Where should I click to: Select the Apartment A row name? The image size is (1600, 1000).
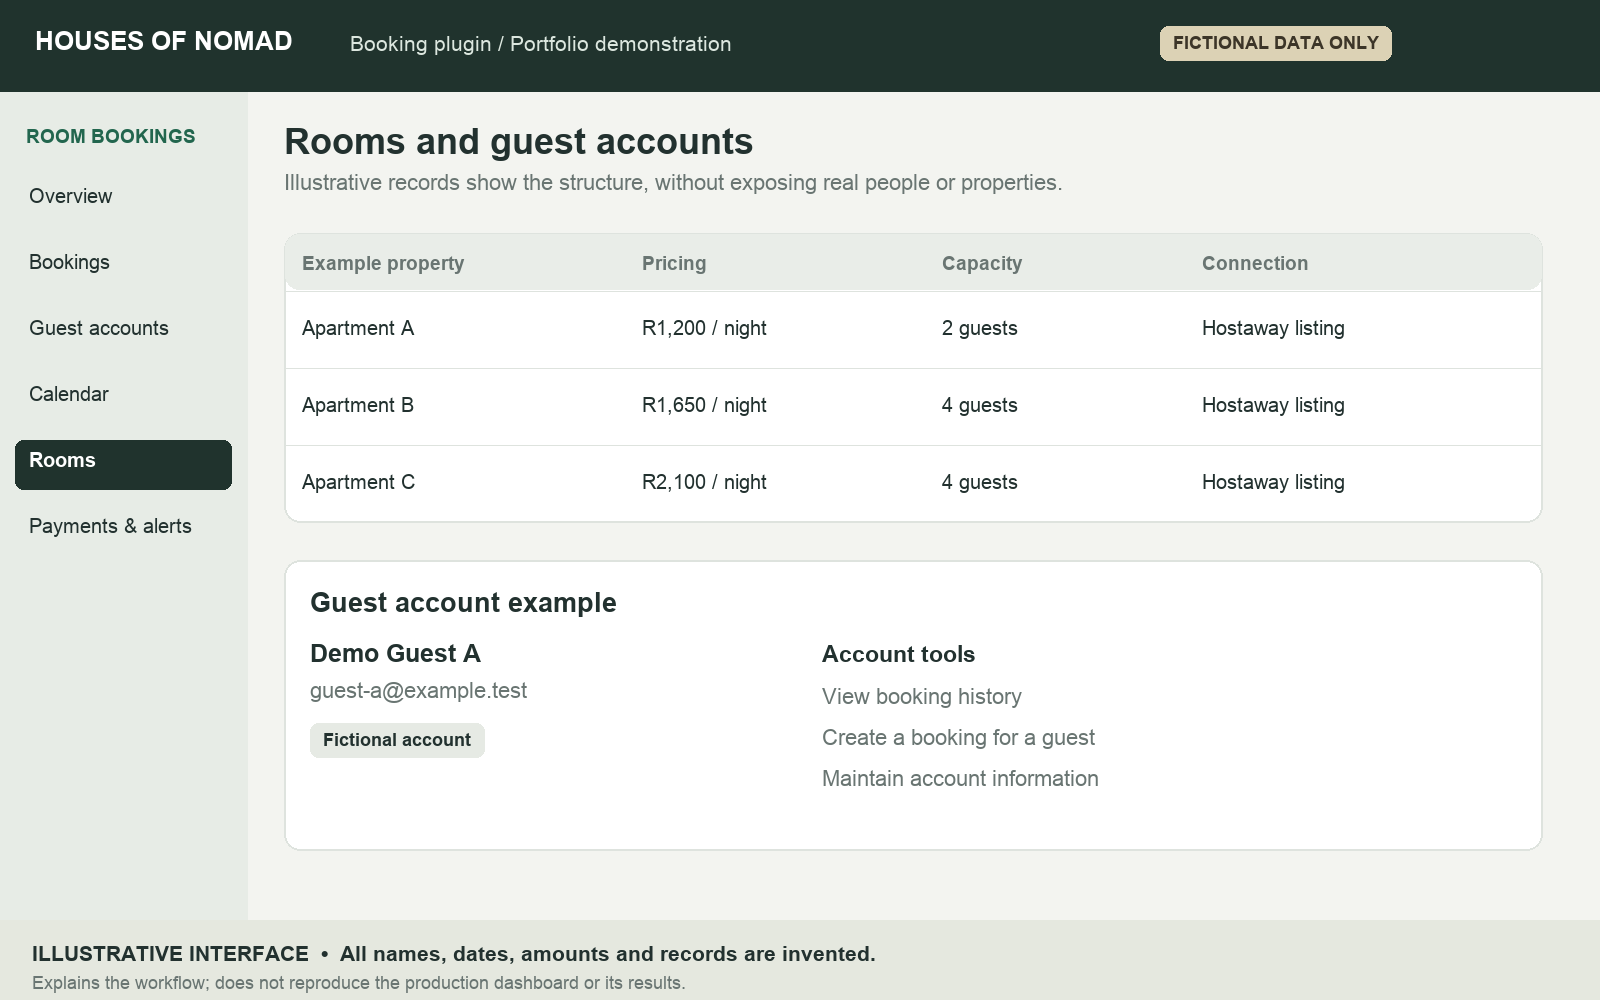[x=358, y=328]
